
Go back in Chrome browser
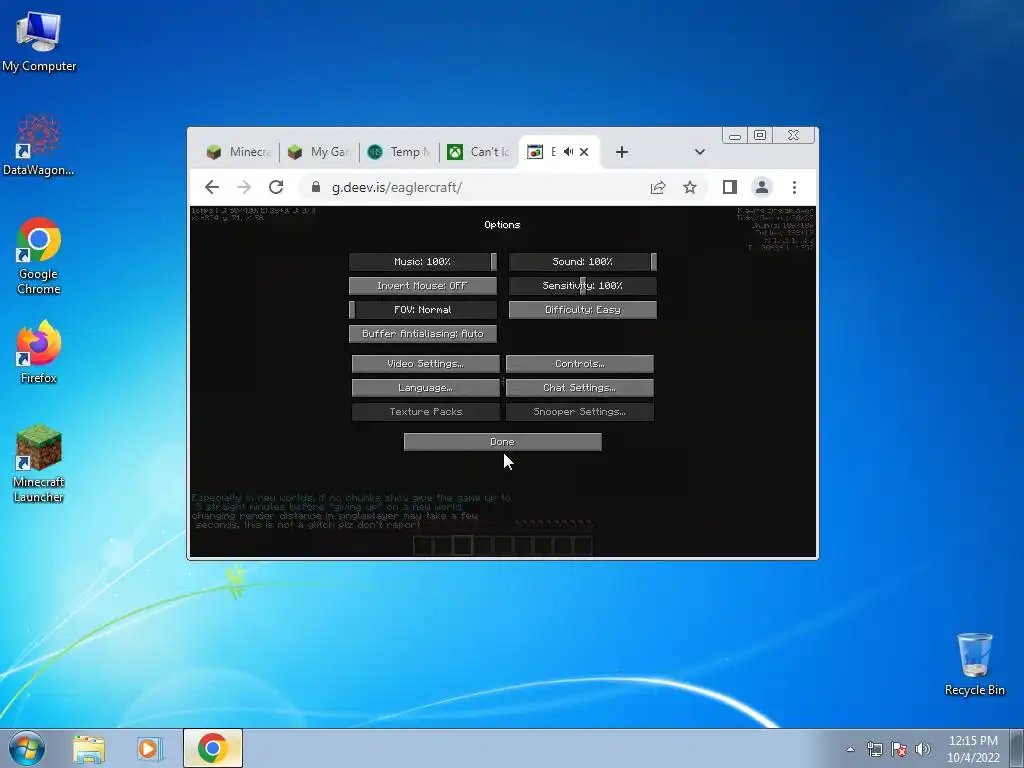coord(212,187)
